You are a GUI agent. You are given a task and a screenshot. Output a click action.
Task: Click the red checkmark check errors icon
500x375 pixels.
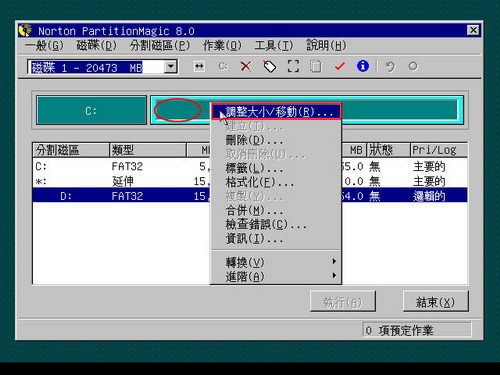[339, 66]
